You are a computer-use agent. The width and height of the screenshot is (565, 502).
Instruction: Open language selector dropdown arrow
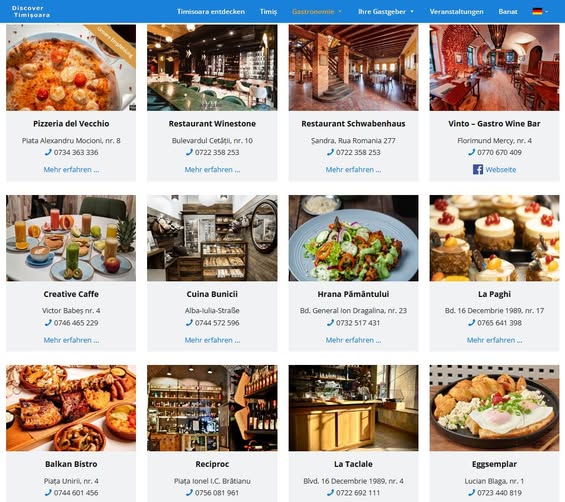pyautogui.click(x=547, y=12)
